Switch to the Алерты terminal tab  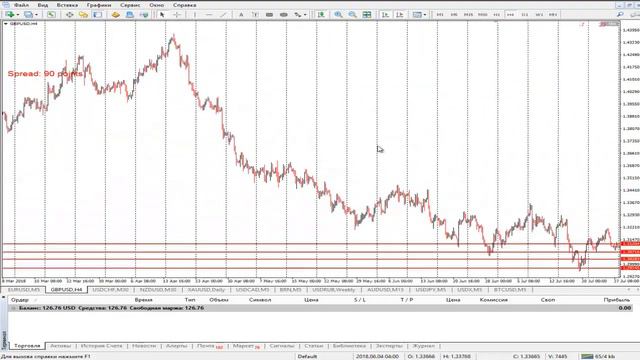pos(176,346)
